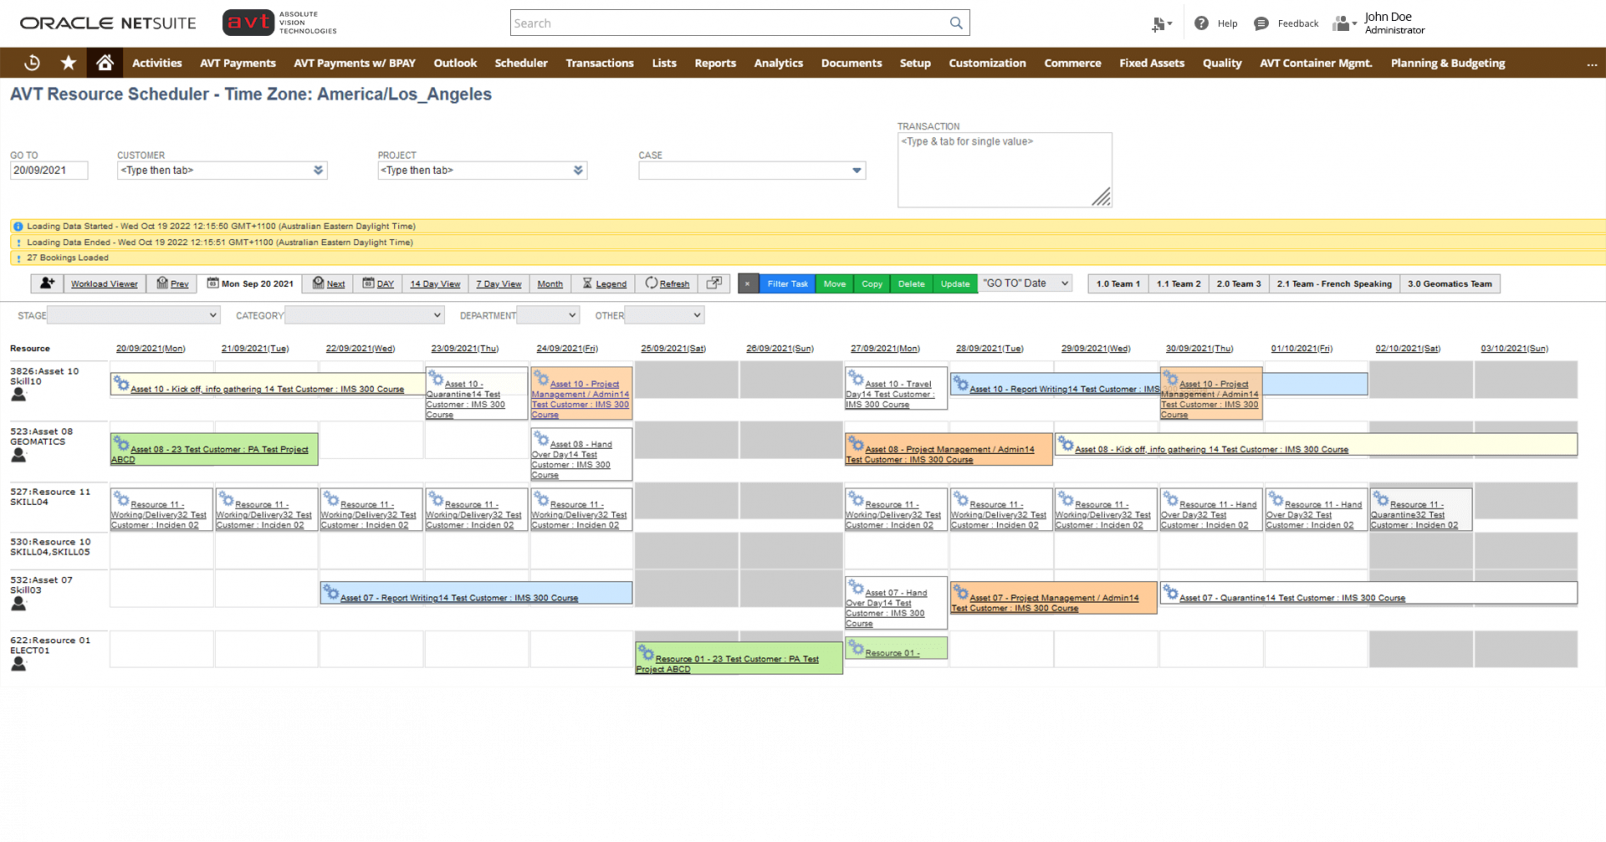Switch to 7 Day View
Screen dimensions: 1606x842
pyautogui.click(x=498, y=284)
